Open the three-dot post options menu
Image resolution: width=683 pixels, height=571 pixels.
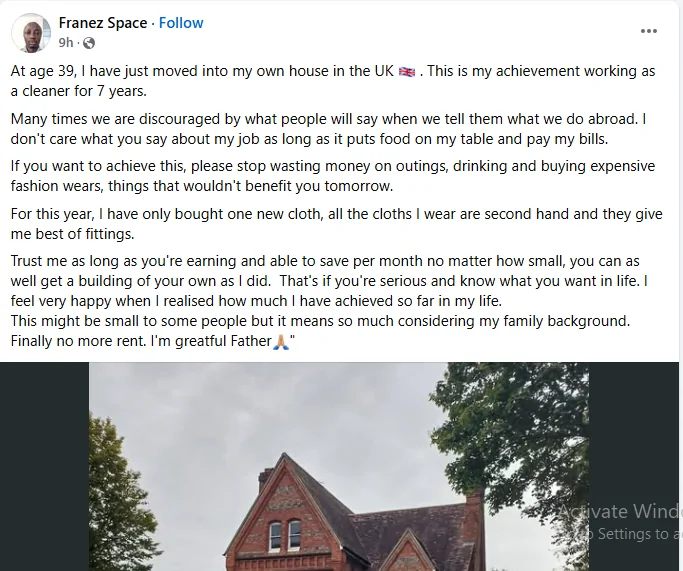649,31
